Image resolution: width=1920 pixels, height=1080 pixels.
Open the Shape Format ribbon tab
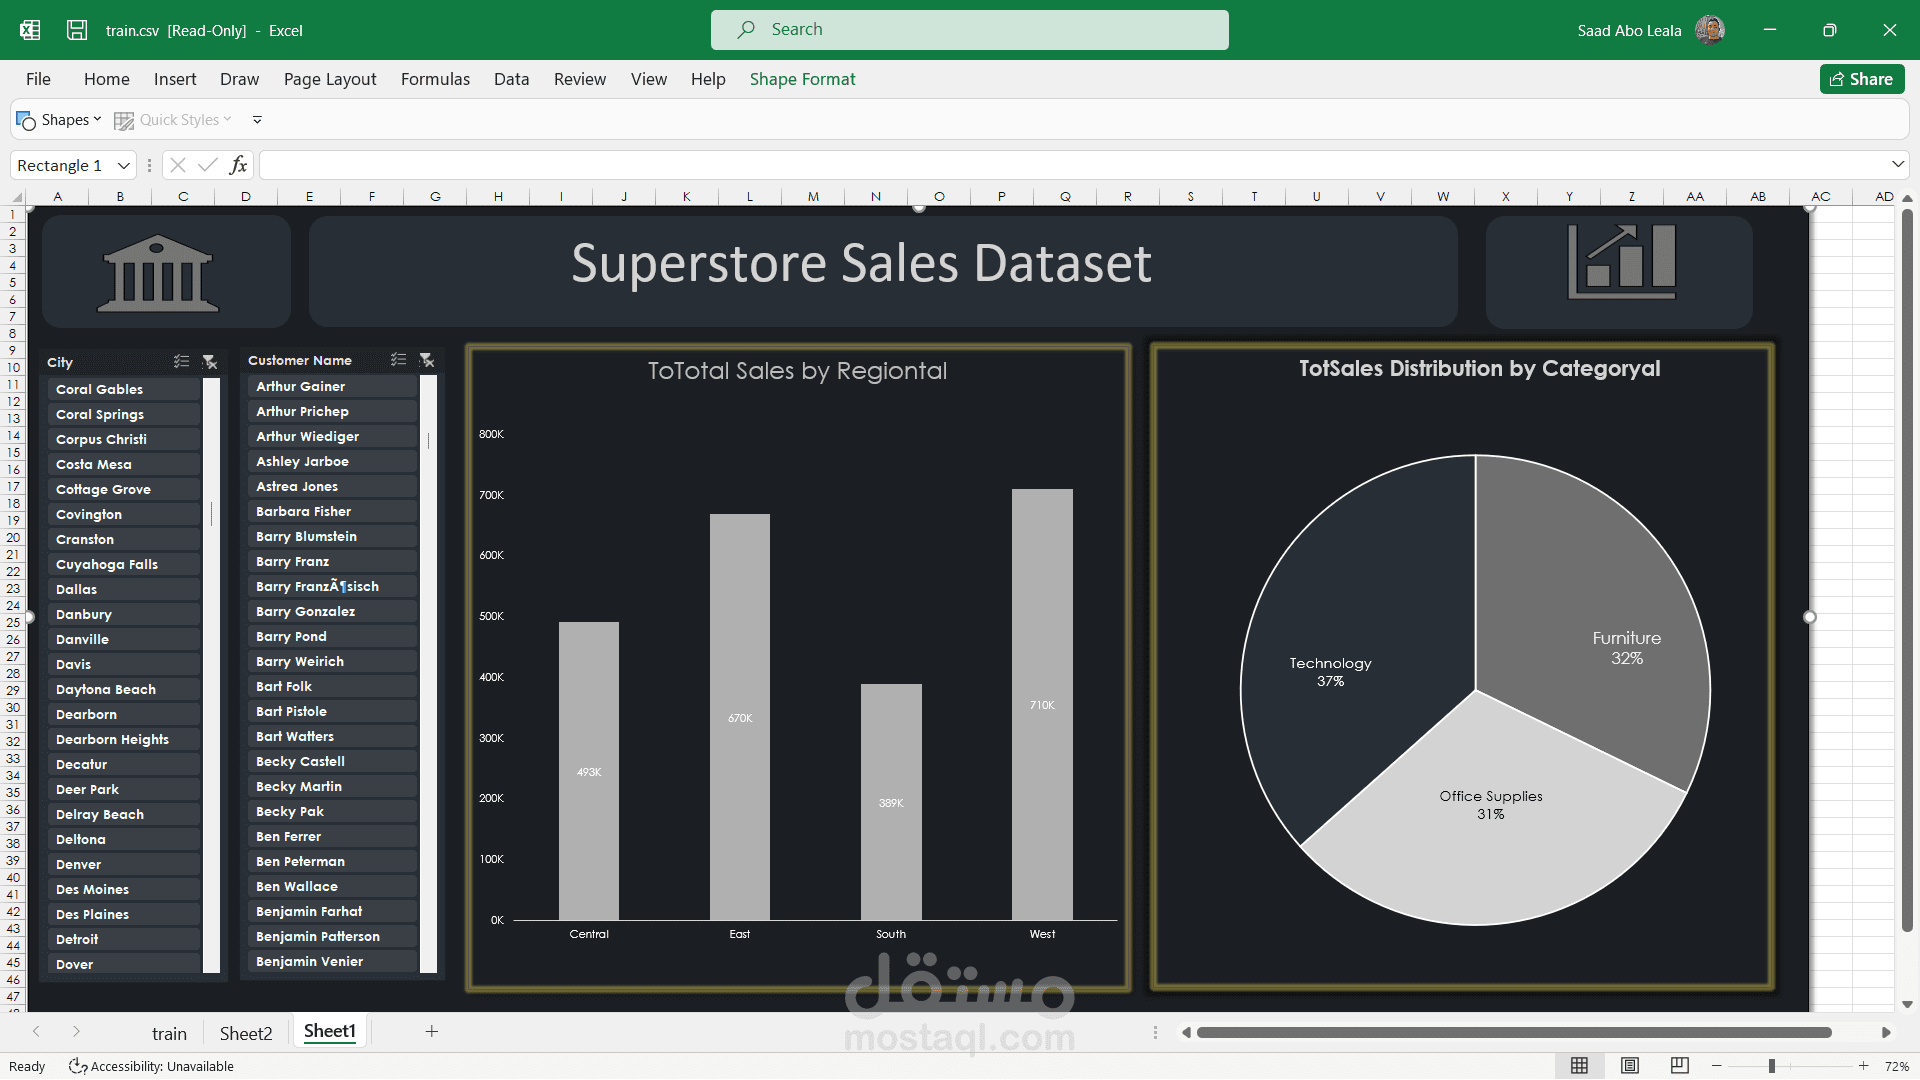click(x=802, y=79)
